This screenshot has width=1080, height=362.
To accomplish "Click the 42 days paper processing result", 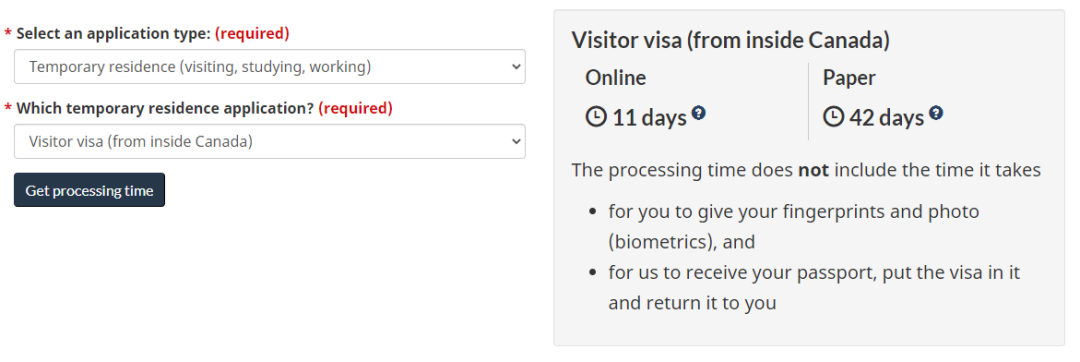I will [886, 118].
